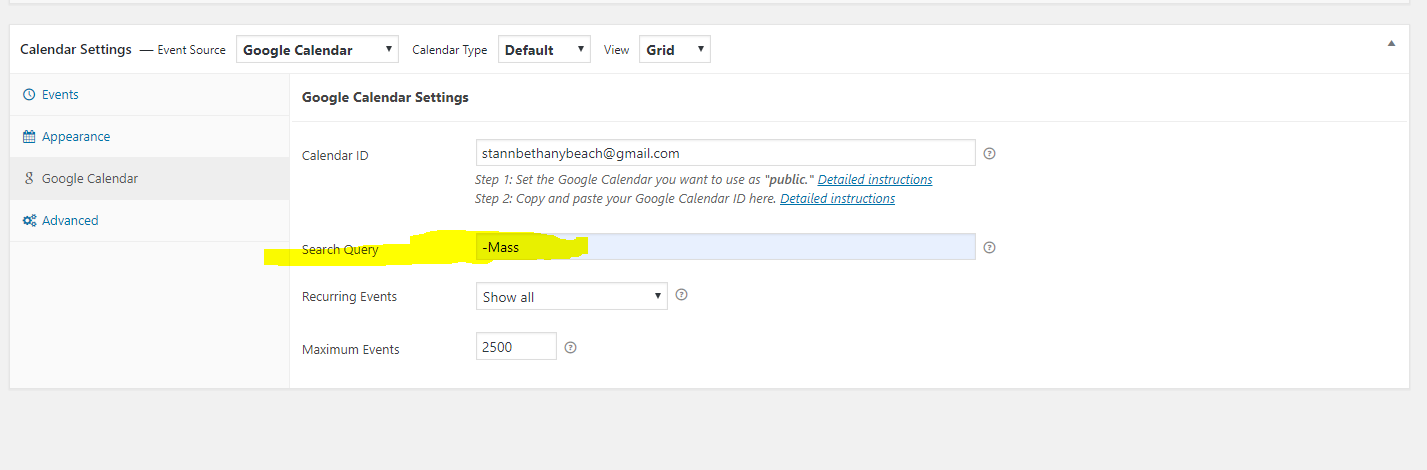Click into the Calendar ID text field

pyautogui.click(x=725, y=153)
